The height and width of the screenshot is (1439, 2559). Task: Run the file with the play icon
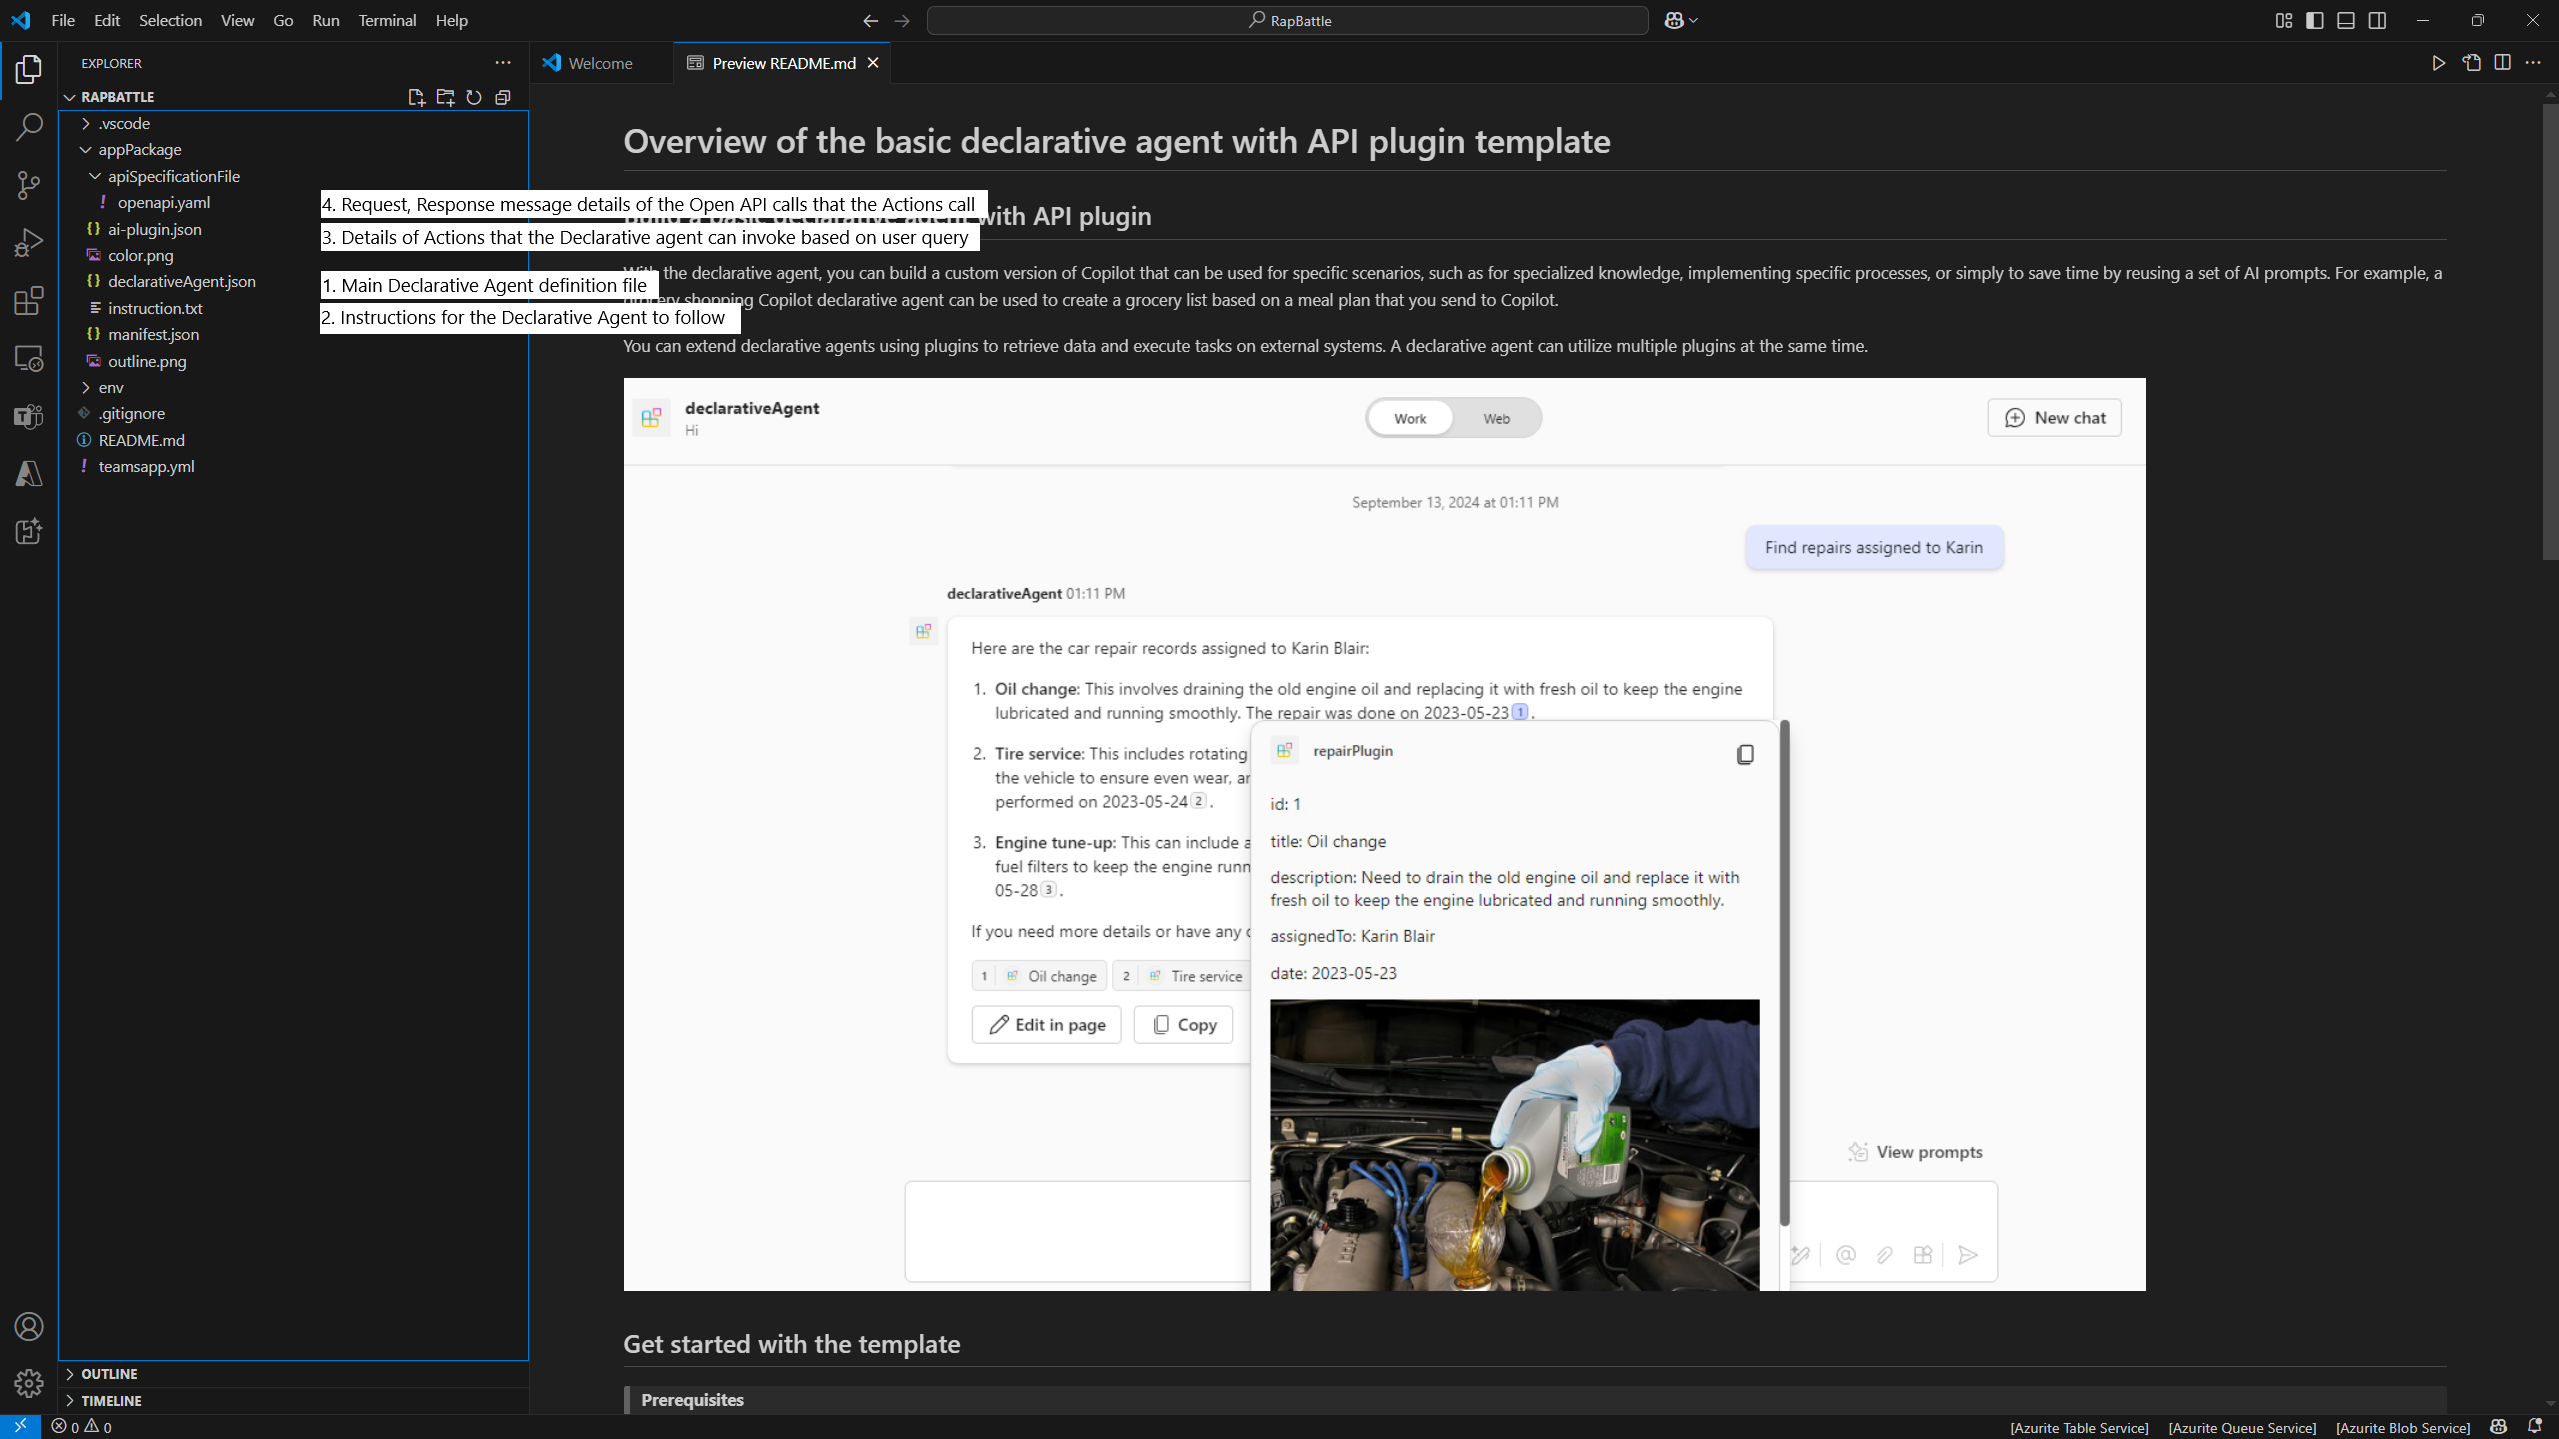(x=2439, y=63)
